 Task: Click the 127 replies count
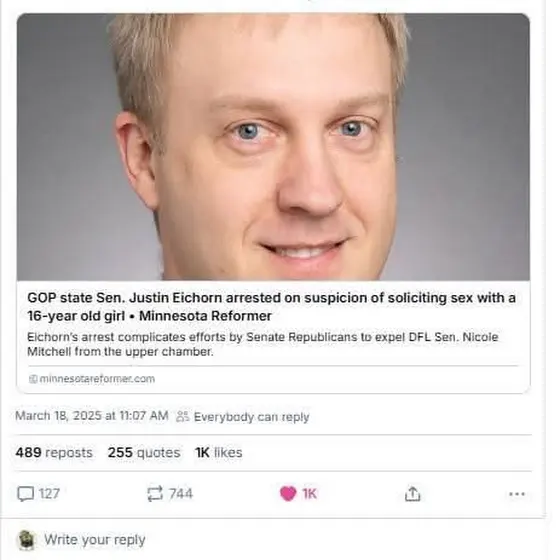pyautogui.click(x=49, y=494)
